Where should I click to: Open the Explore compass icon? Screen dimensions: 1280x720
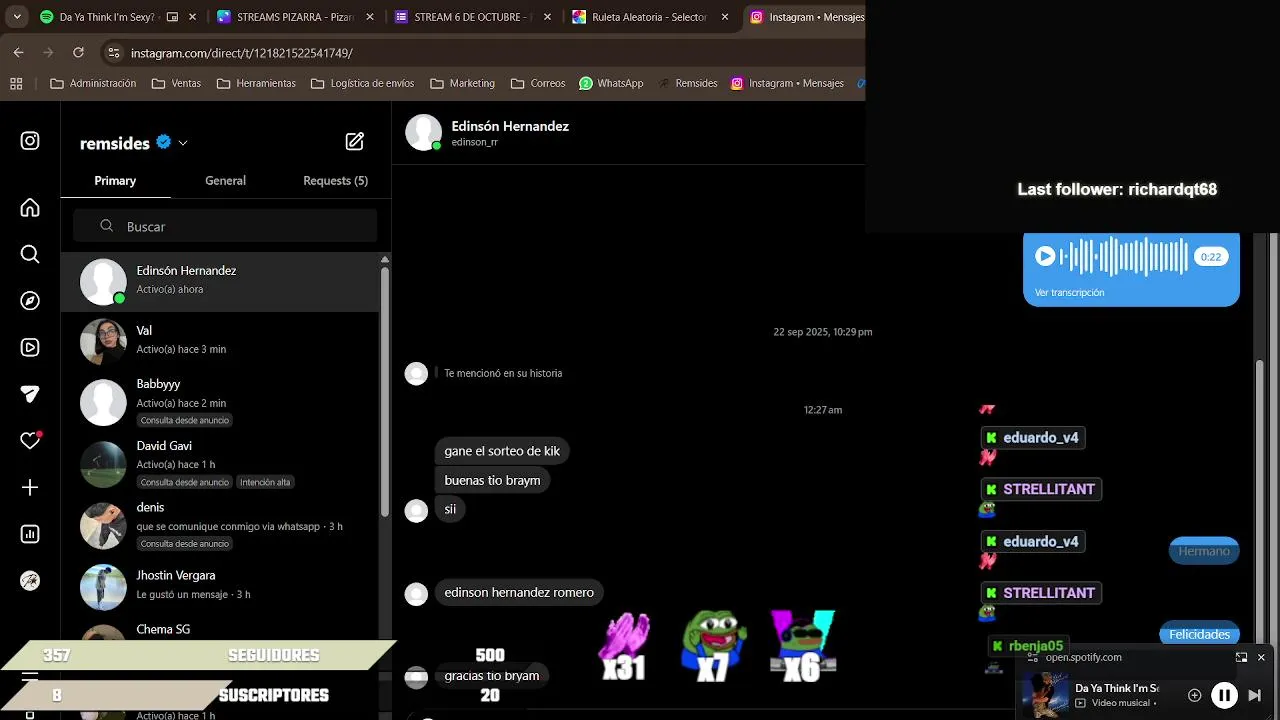pyautogui.click(x=30, y=301)
